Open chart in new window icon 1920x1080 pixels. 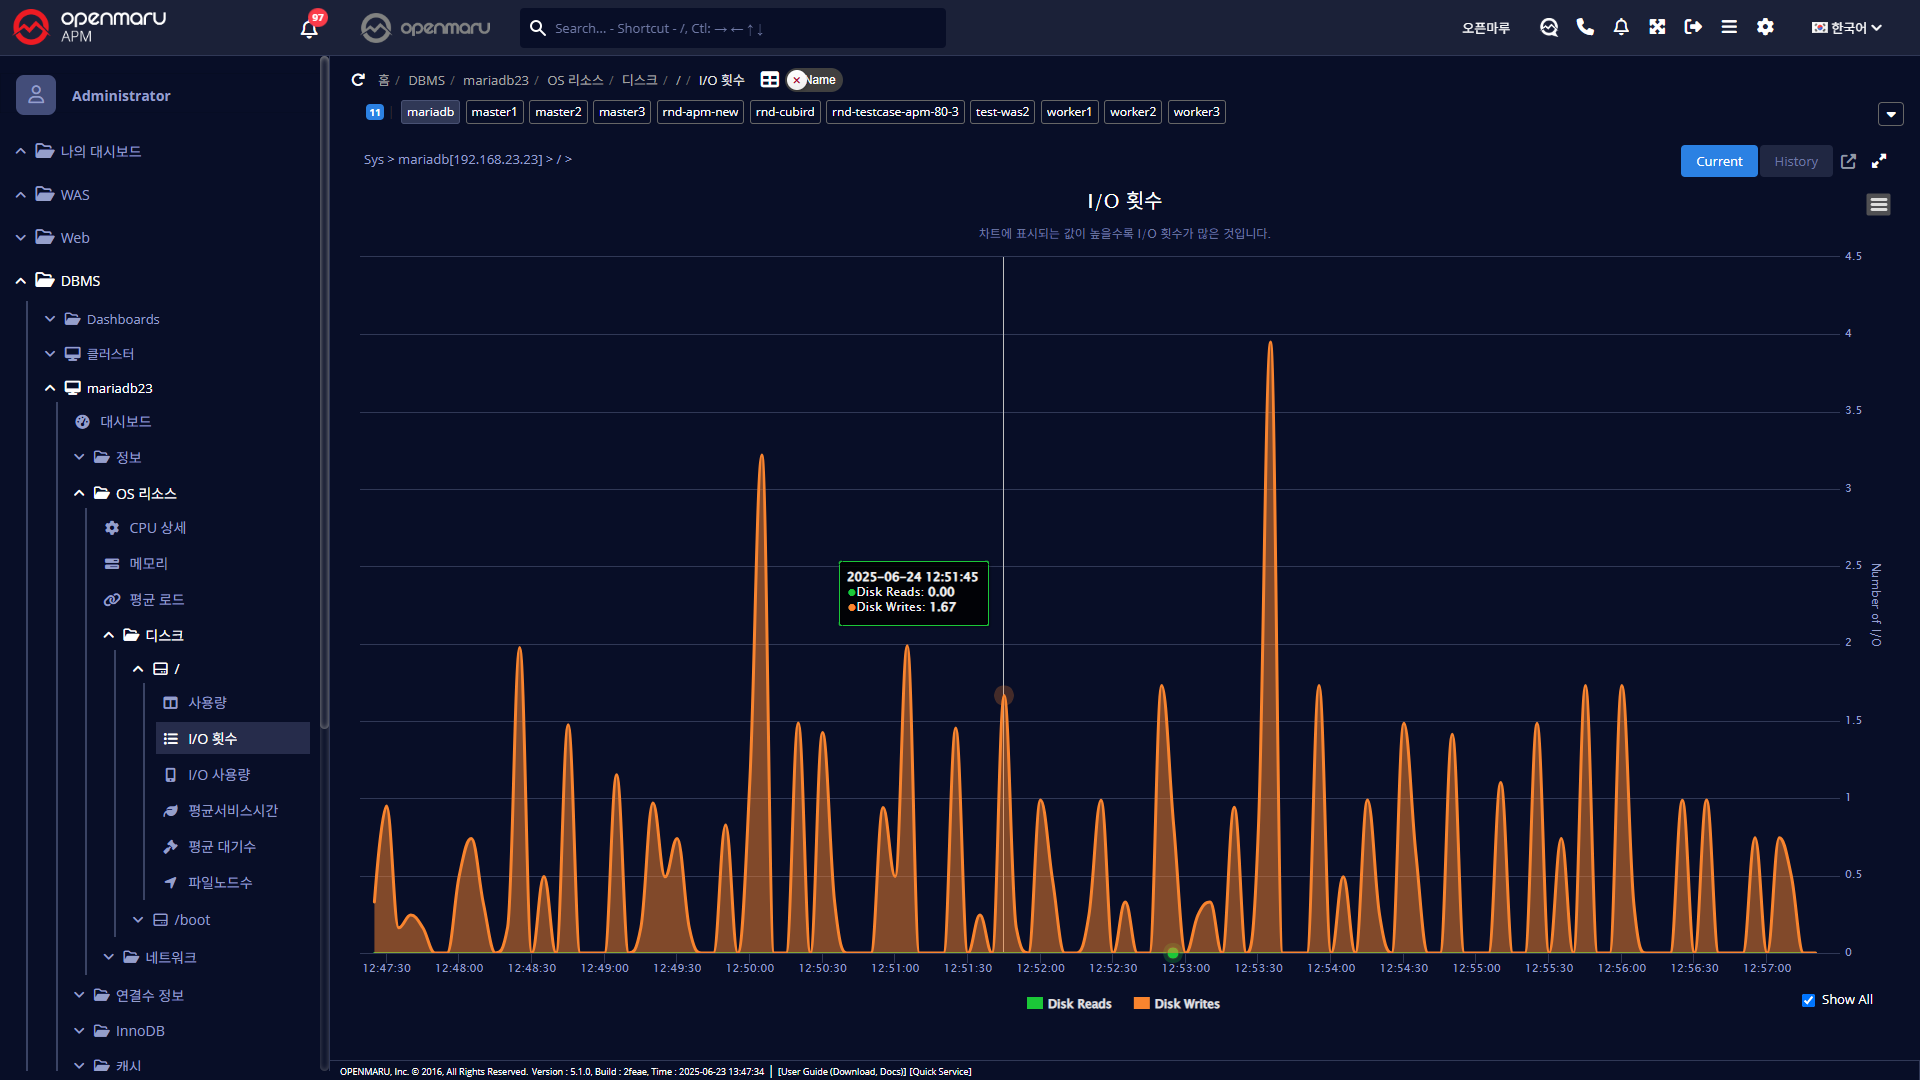tap(1848, 161)
